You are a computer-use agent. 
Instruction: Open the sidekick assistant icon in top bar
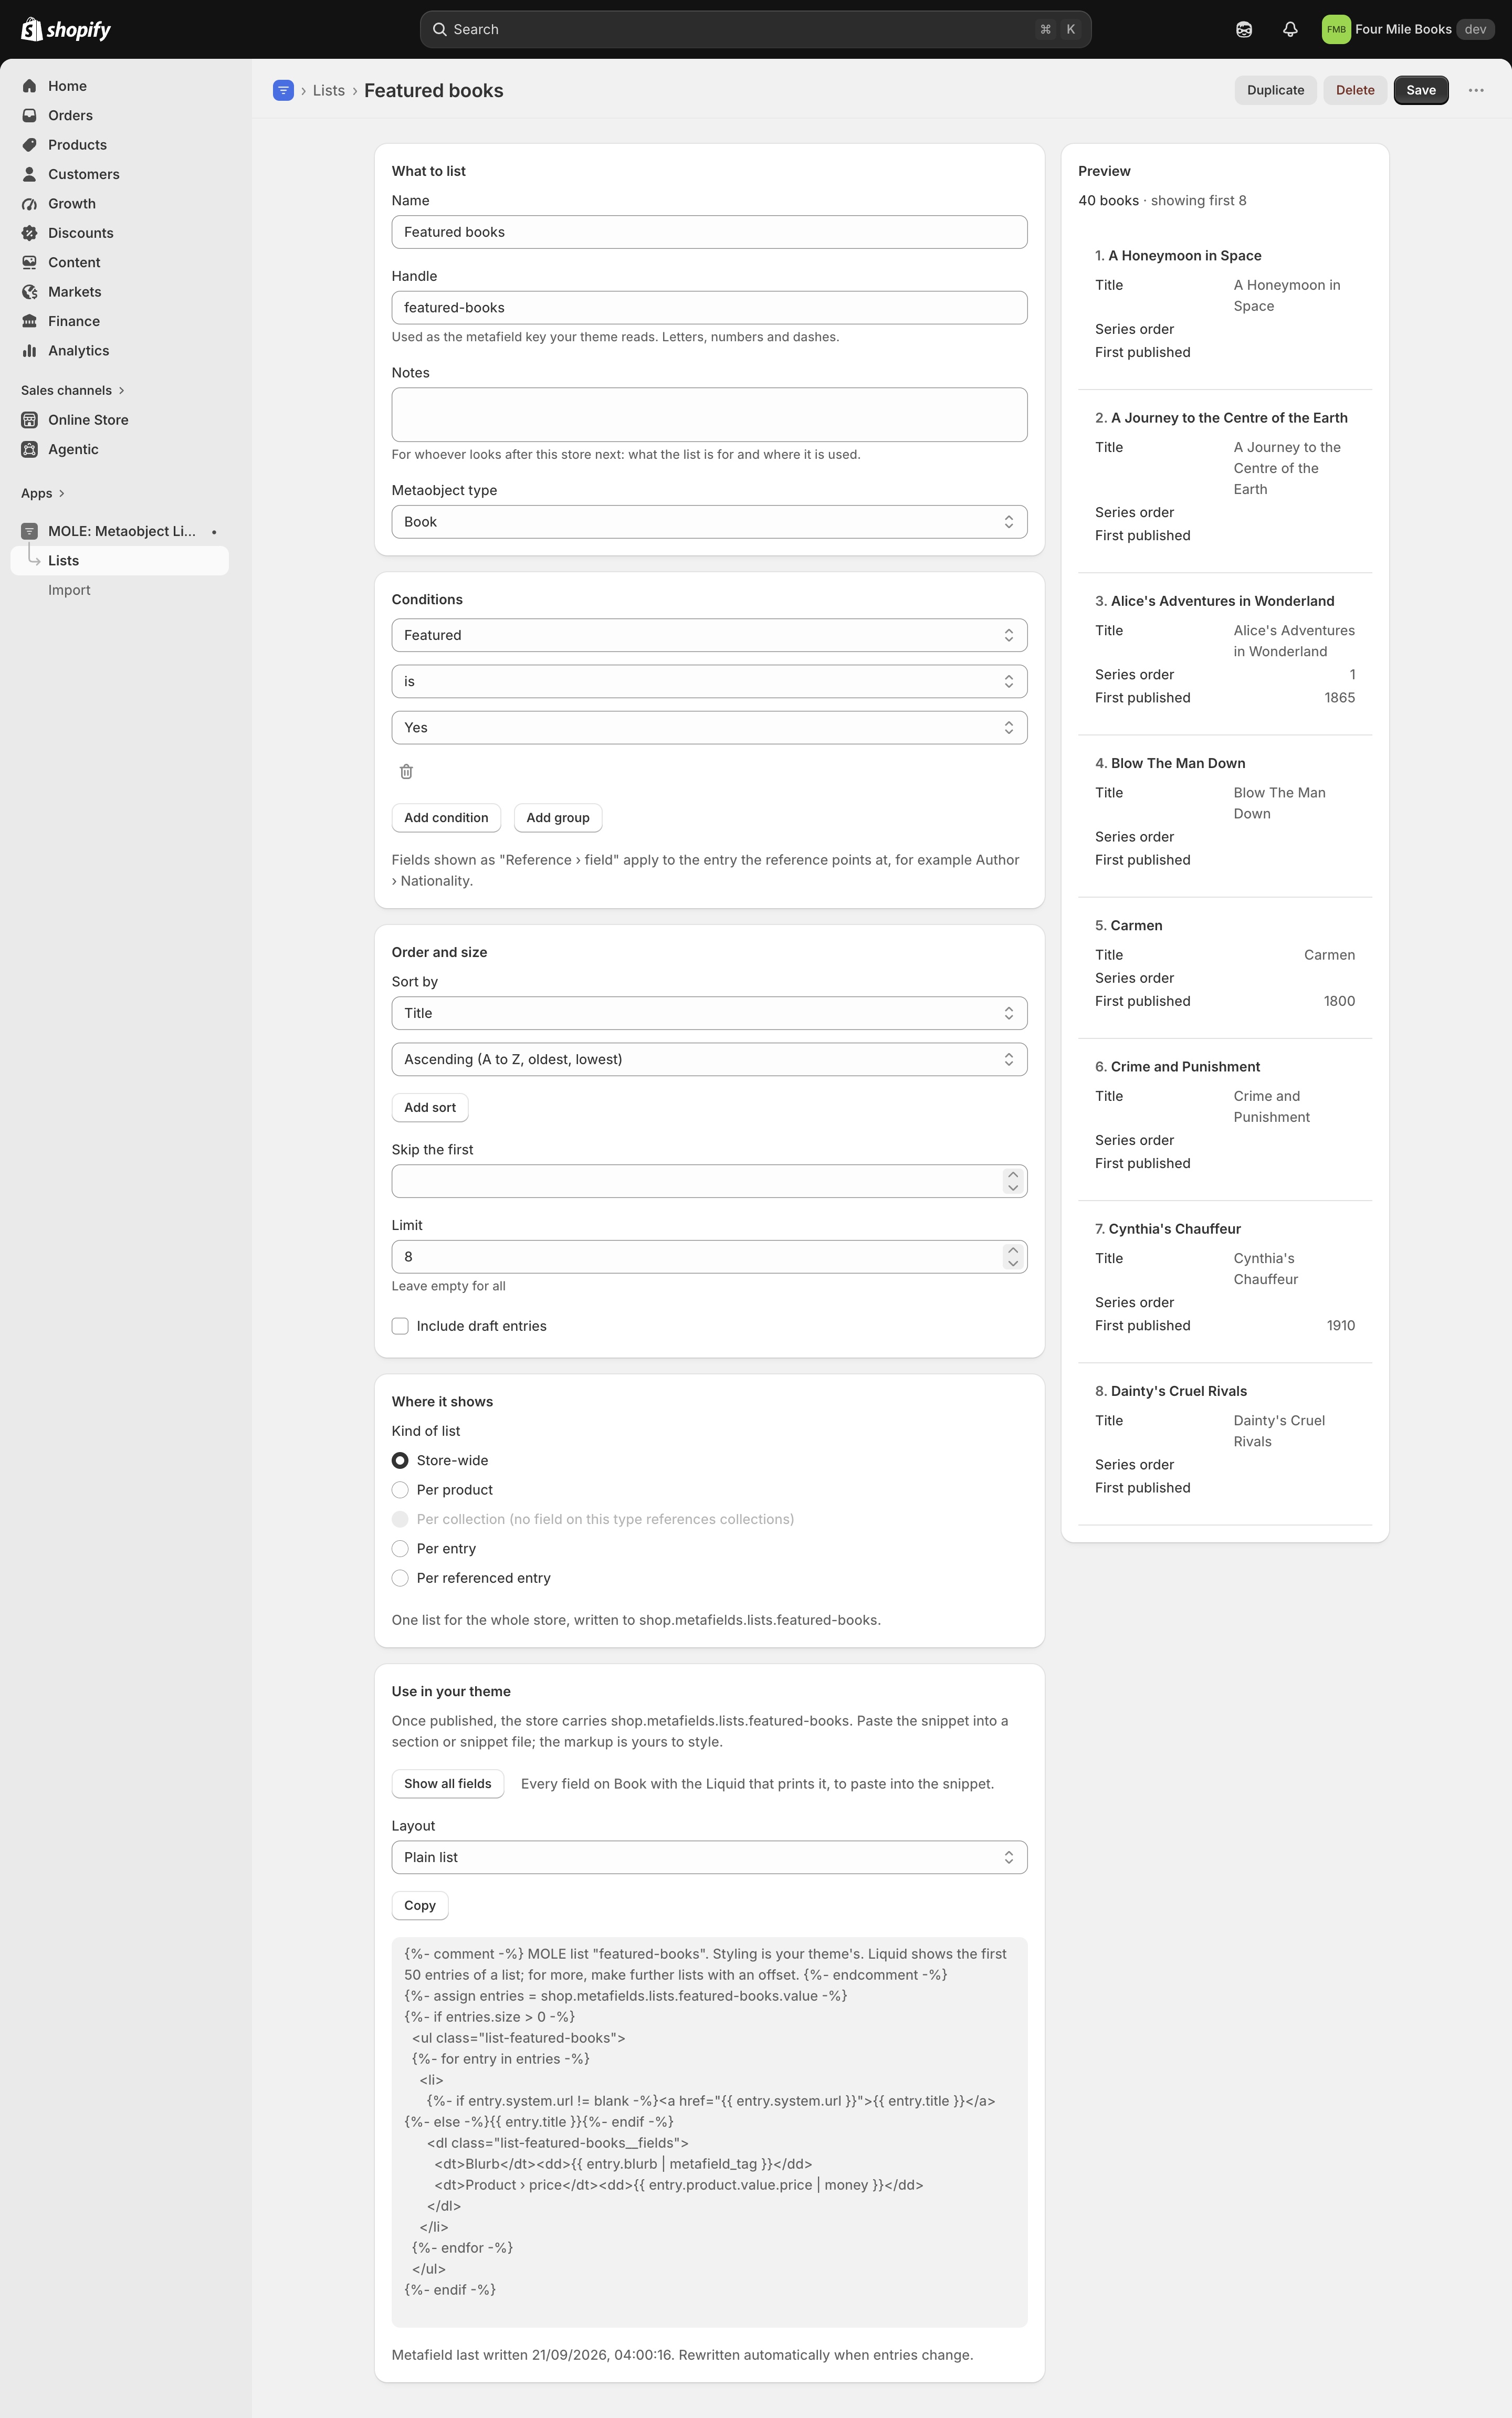1244,29
